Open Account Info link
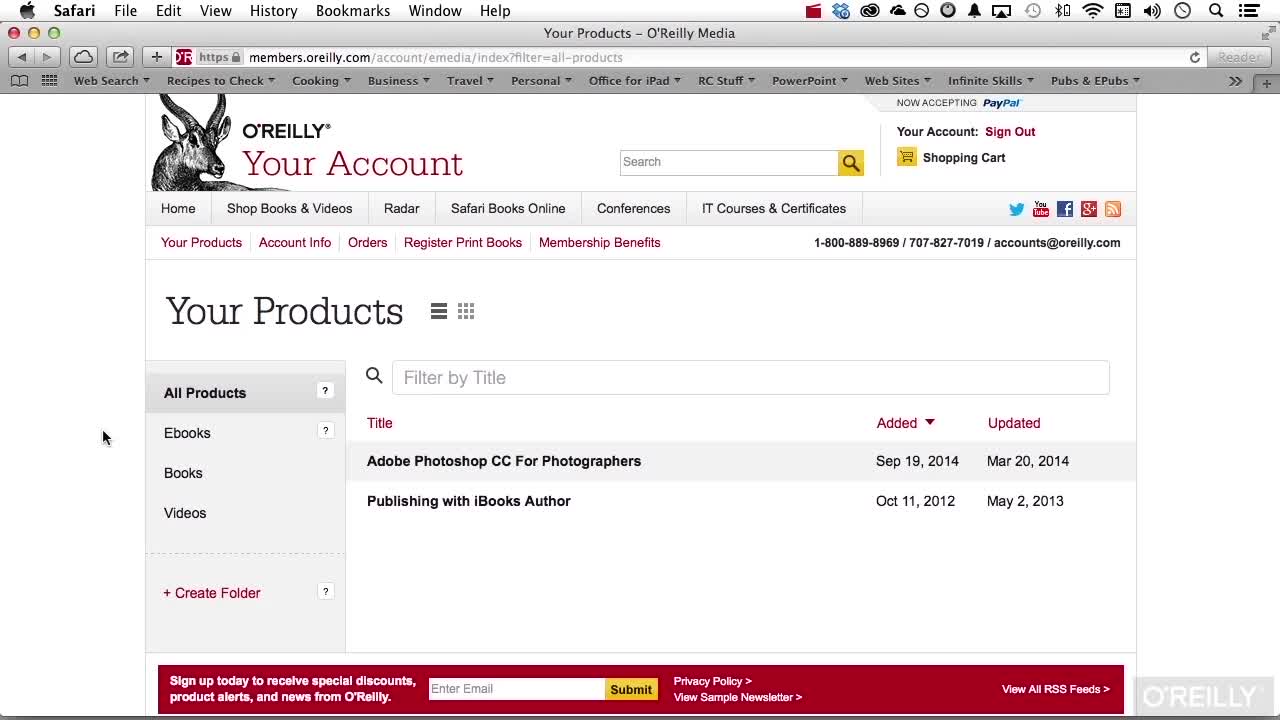Screen dimensions: 1280x720 point(295,243)
